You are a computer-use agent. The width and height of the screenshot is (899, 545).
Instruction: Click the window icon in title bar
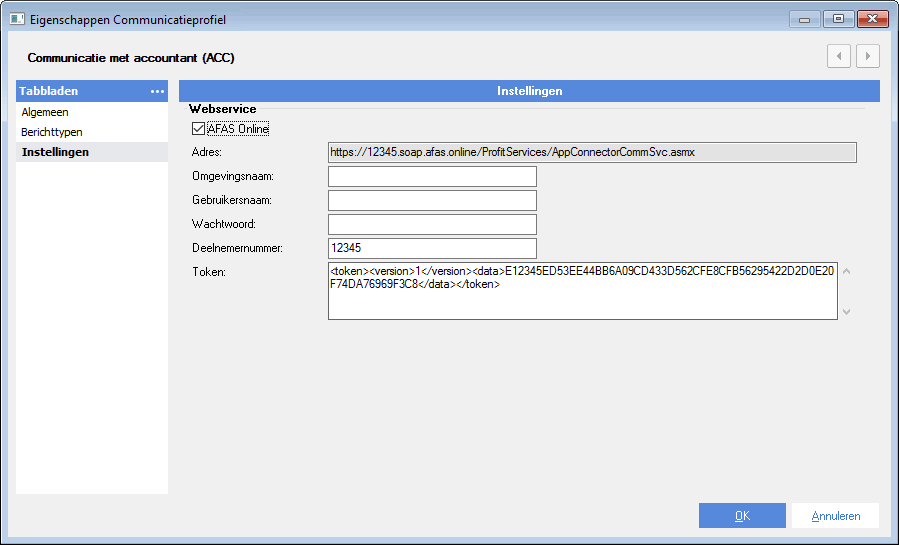pyautogui.click(x=17, y=19)
